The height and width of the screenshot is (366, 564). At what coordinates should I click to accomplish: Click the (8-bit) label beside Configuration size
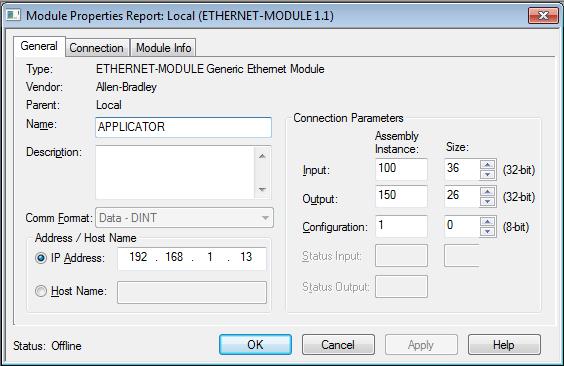point(516,227)
